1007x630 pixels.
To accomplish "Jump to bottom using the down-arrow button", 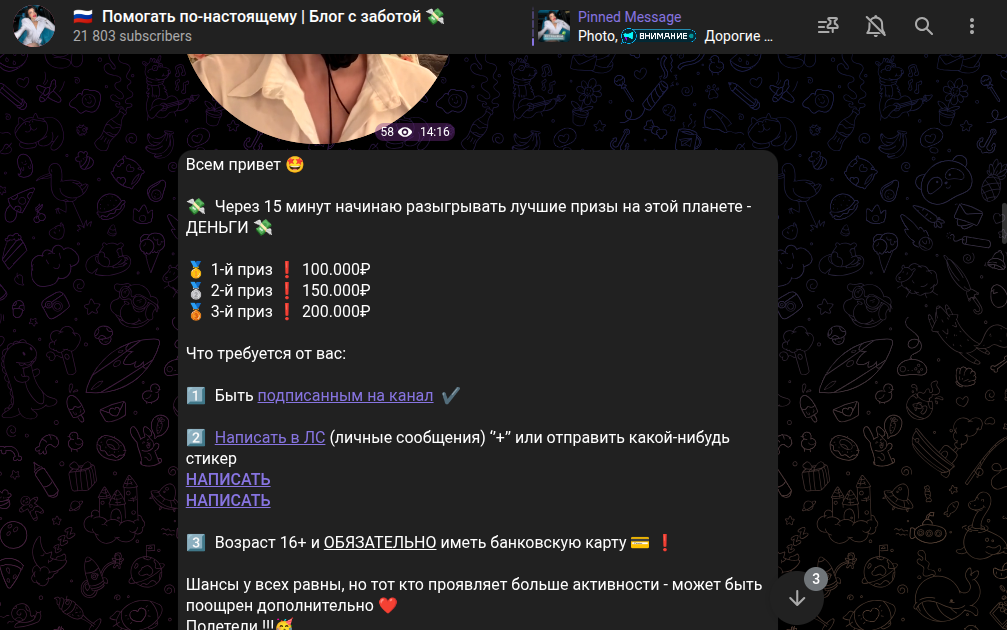I will tap(797, 598).
